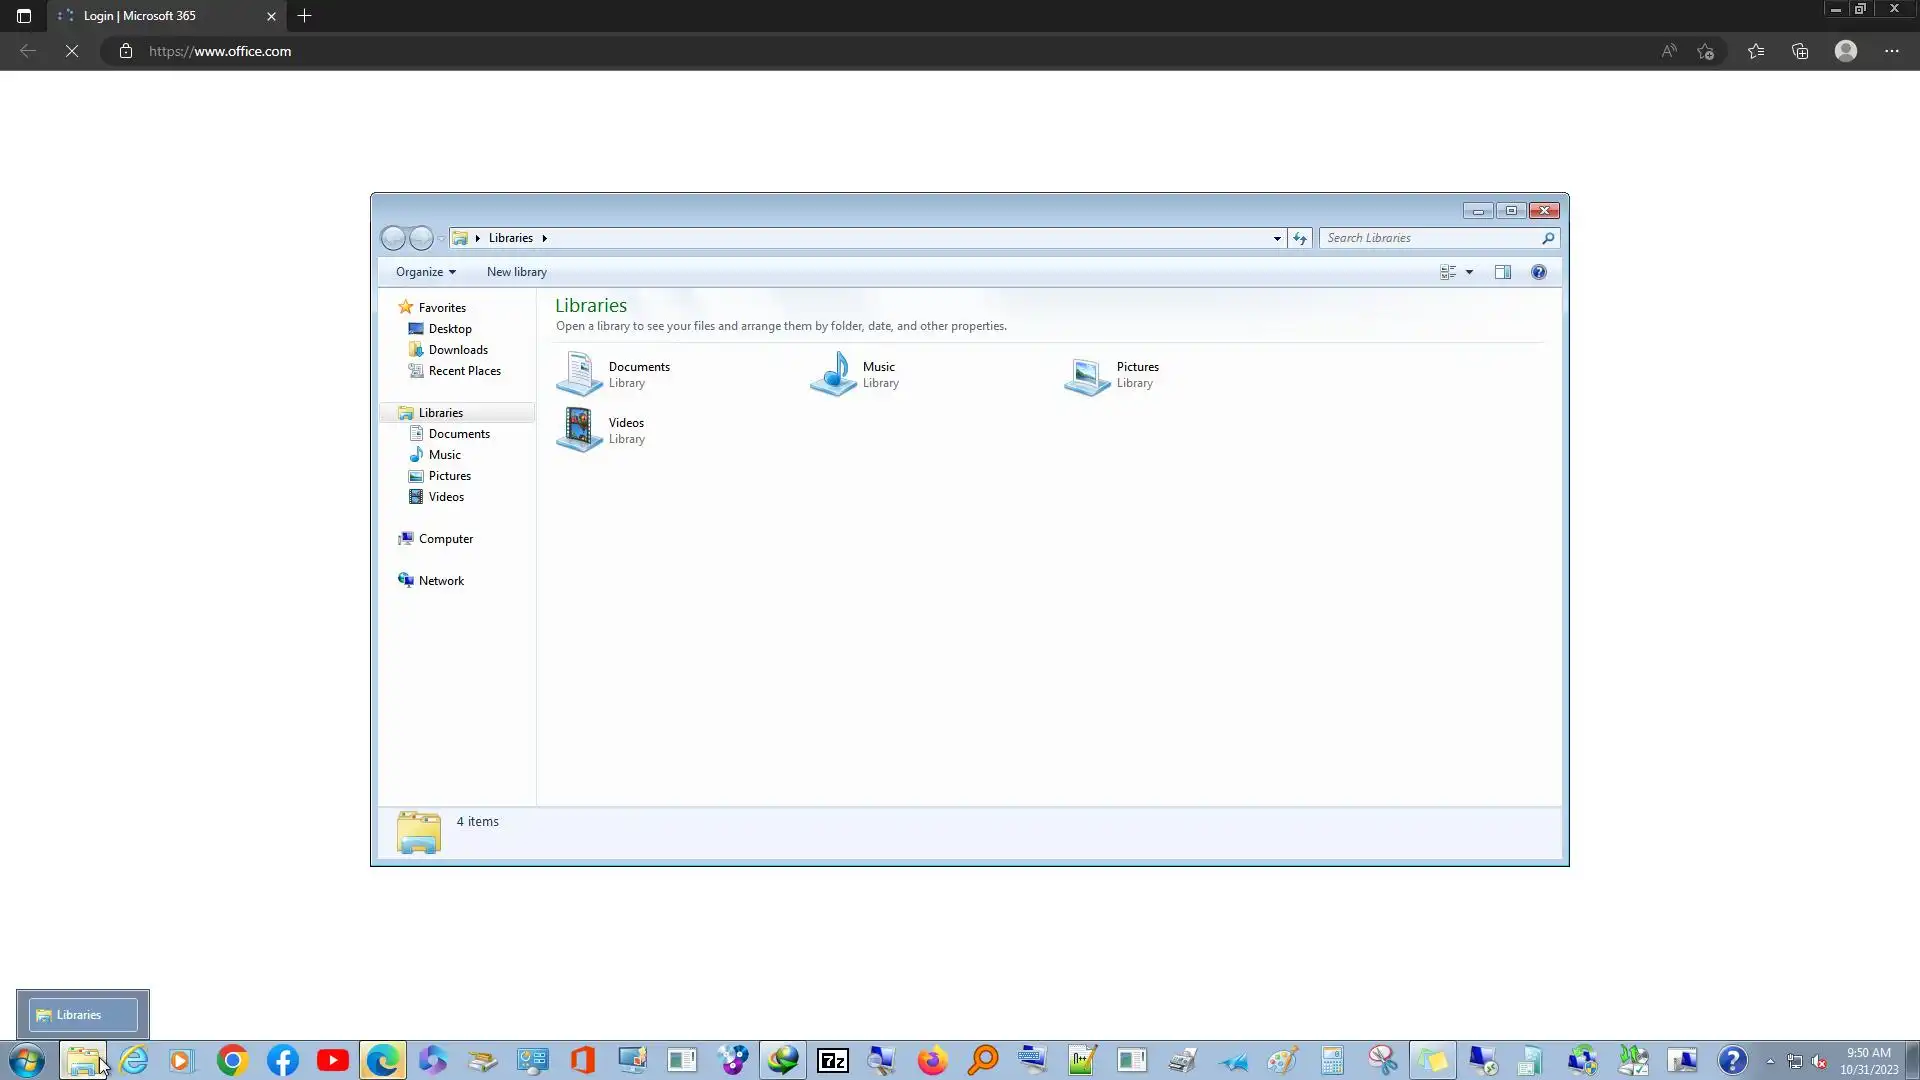The image size is (1920, 1080).
Task: Stop loading the office.com page
Action: (x=72, y=51)
